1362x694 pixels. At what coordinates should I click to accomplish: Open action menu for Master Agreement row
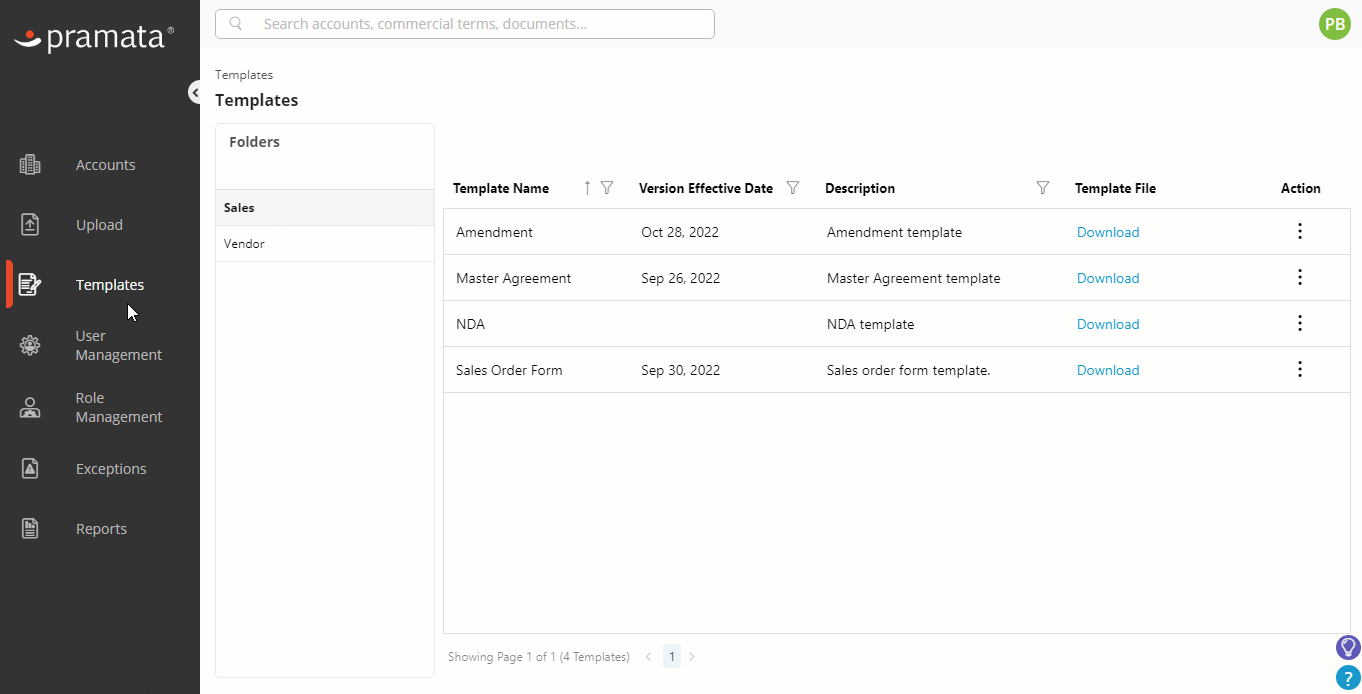click(x=1300, y=277)
